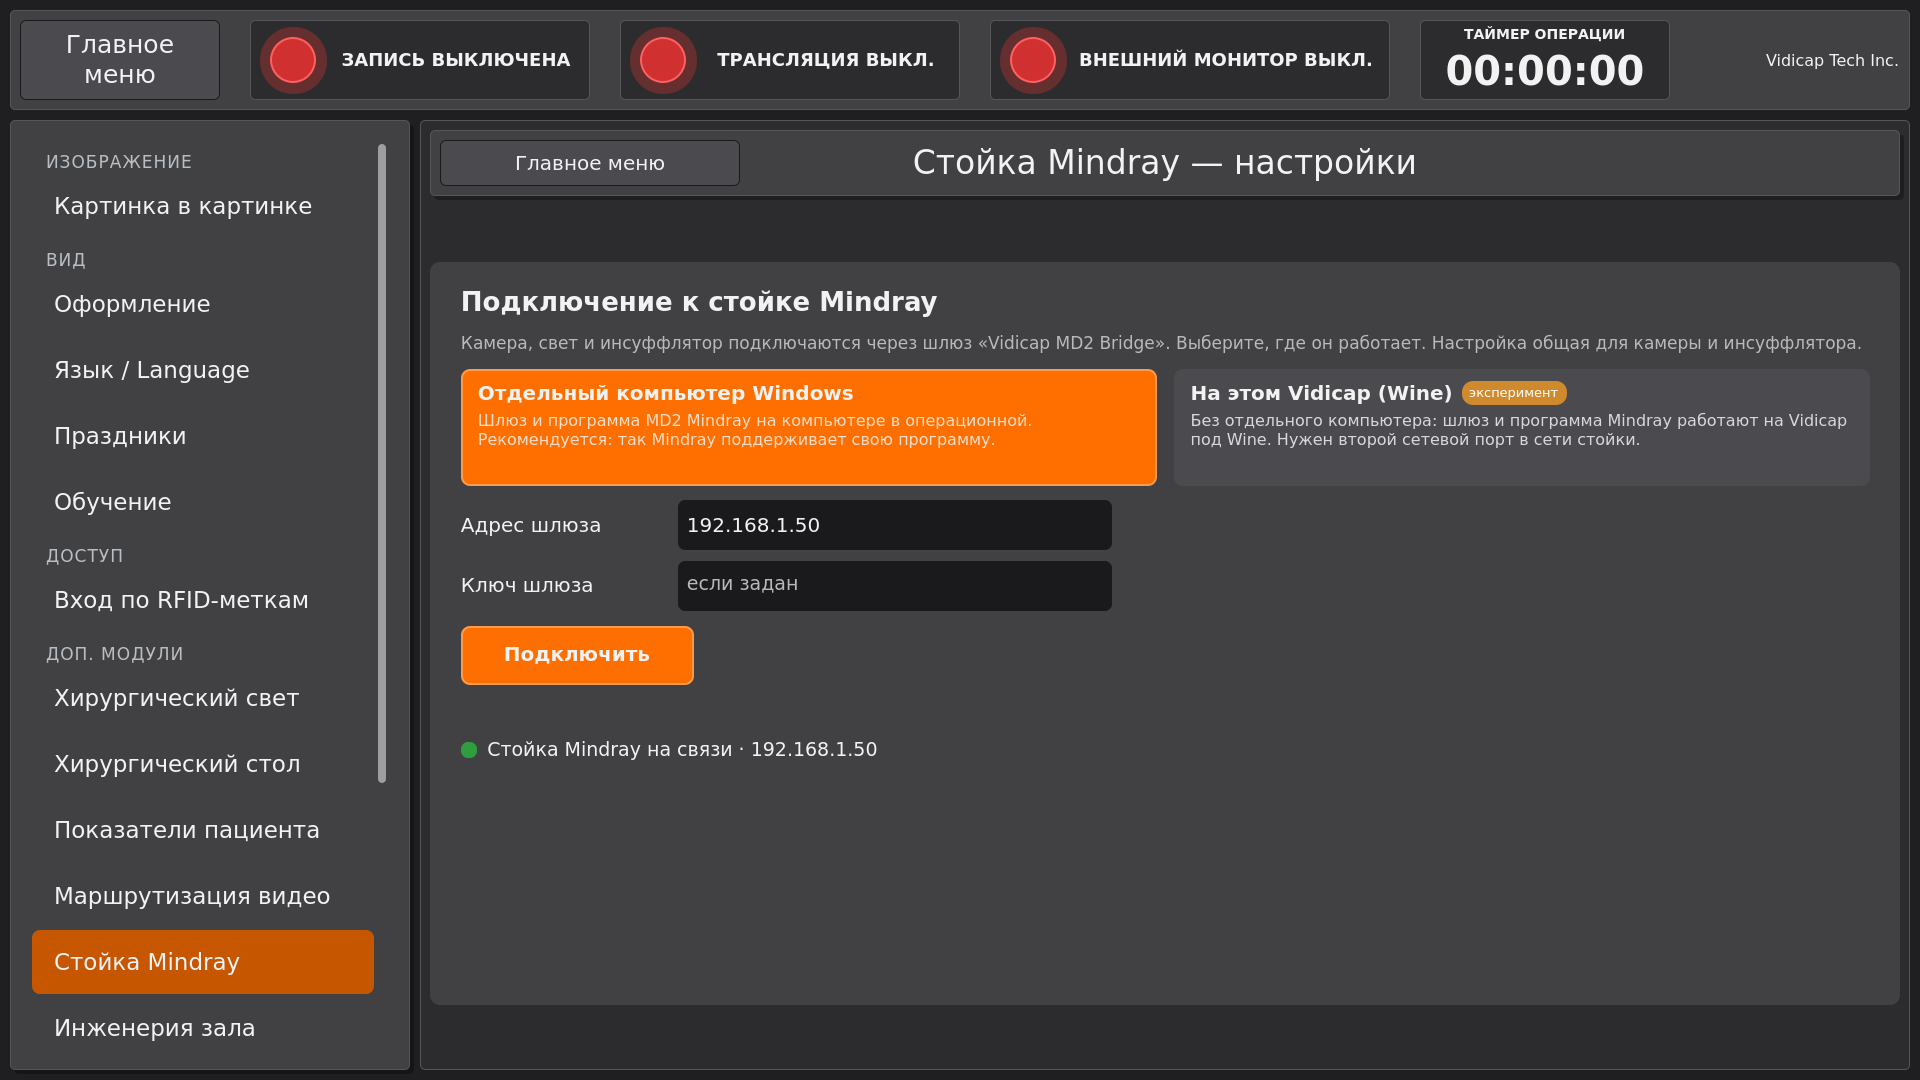Toggle the ВНЕШНИЙ МОНИТОР ВЫКЛ. switch

click(x=1190, y=60)
